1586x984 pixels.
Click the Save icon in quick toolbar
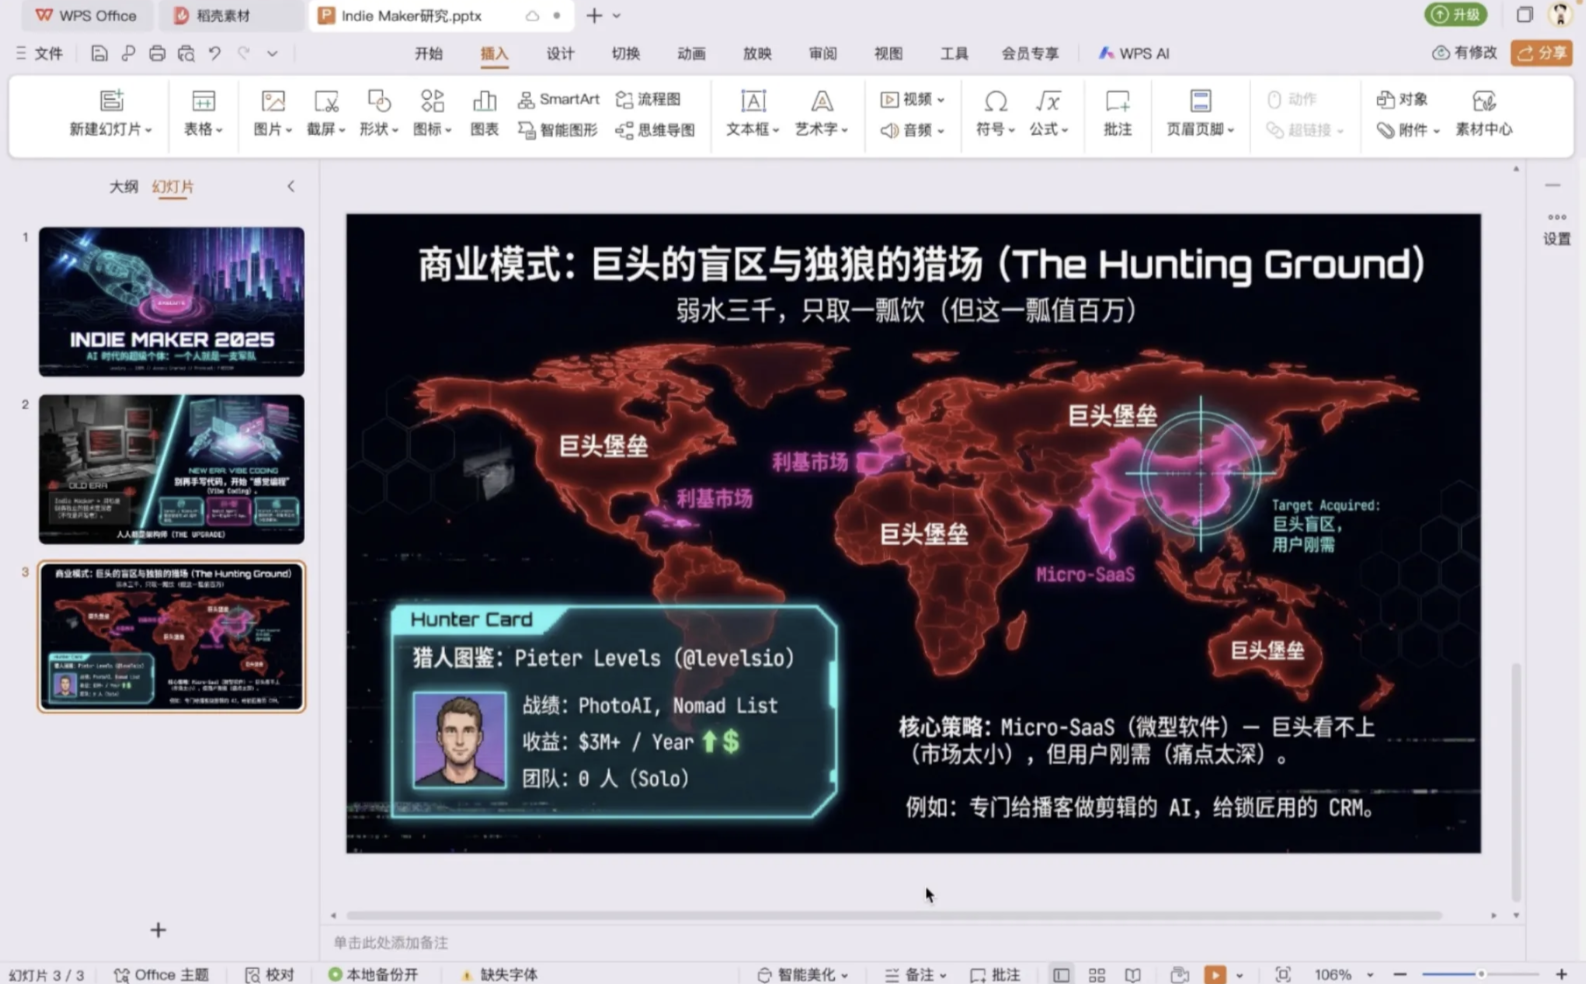point(98,53)
